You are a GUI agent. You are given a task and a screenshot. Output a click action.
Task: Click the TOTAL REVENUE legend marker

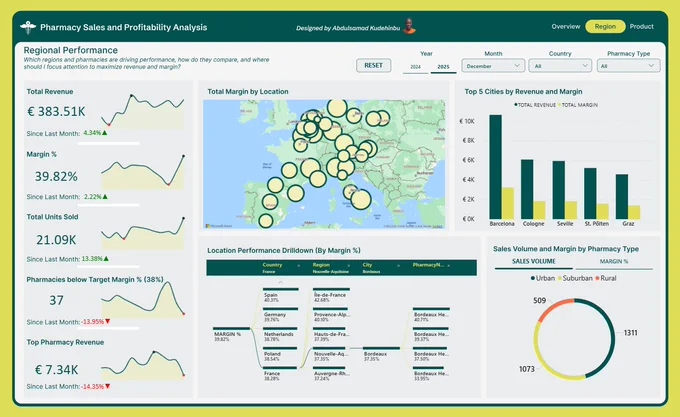click(x=516, y=105)
